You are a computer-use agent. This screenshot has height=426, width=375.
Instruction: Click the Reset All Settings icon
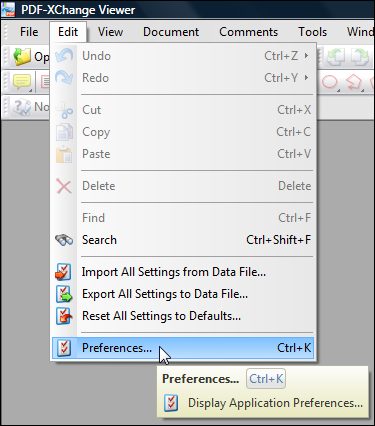coord(64,316)
